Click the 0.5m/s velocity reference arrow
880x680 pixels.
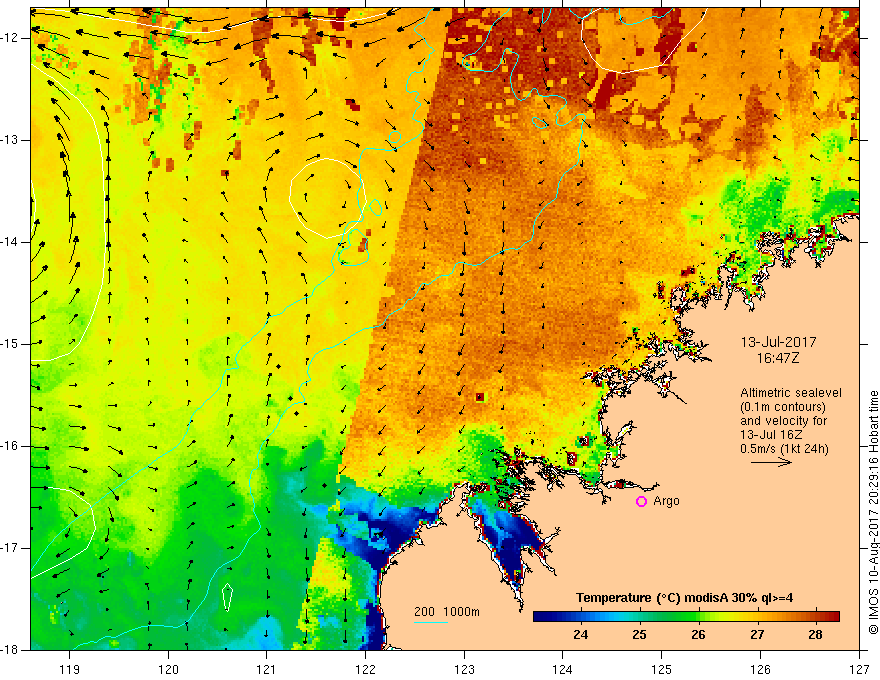(771, 462)
